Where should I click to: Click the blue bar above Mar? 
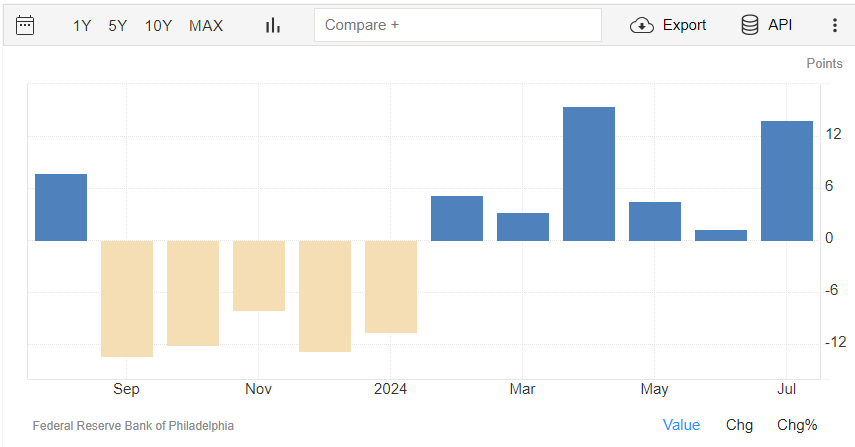(523, 227)
